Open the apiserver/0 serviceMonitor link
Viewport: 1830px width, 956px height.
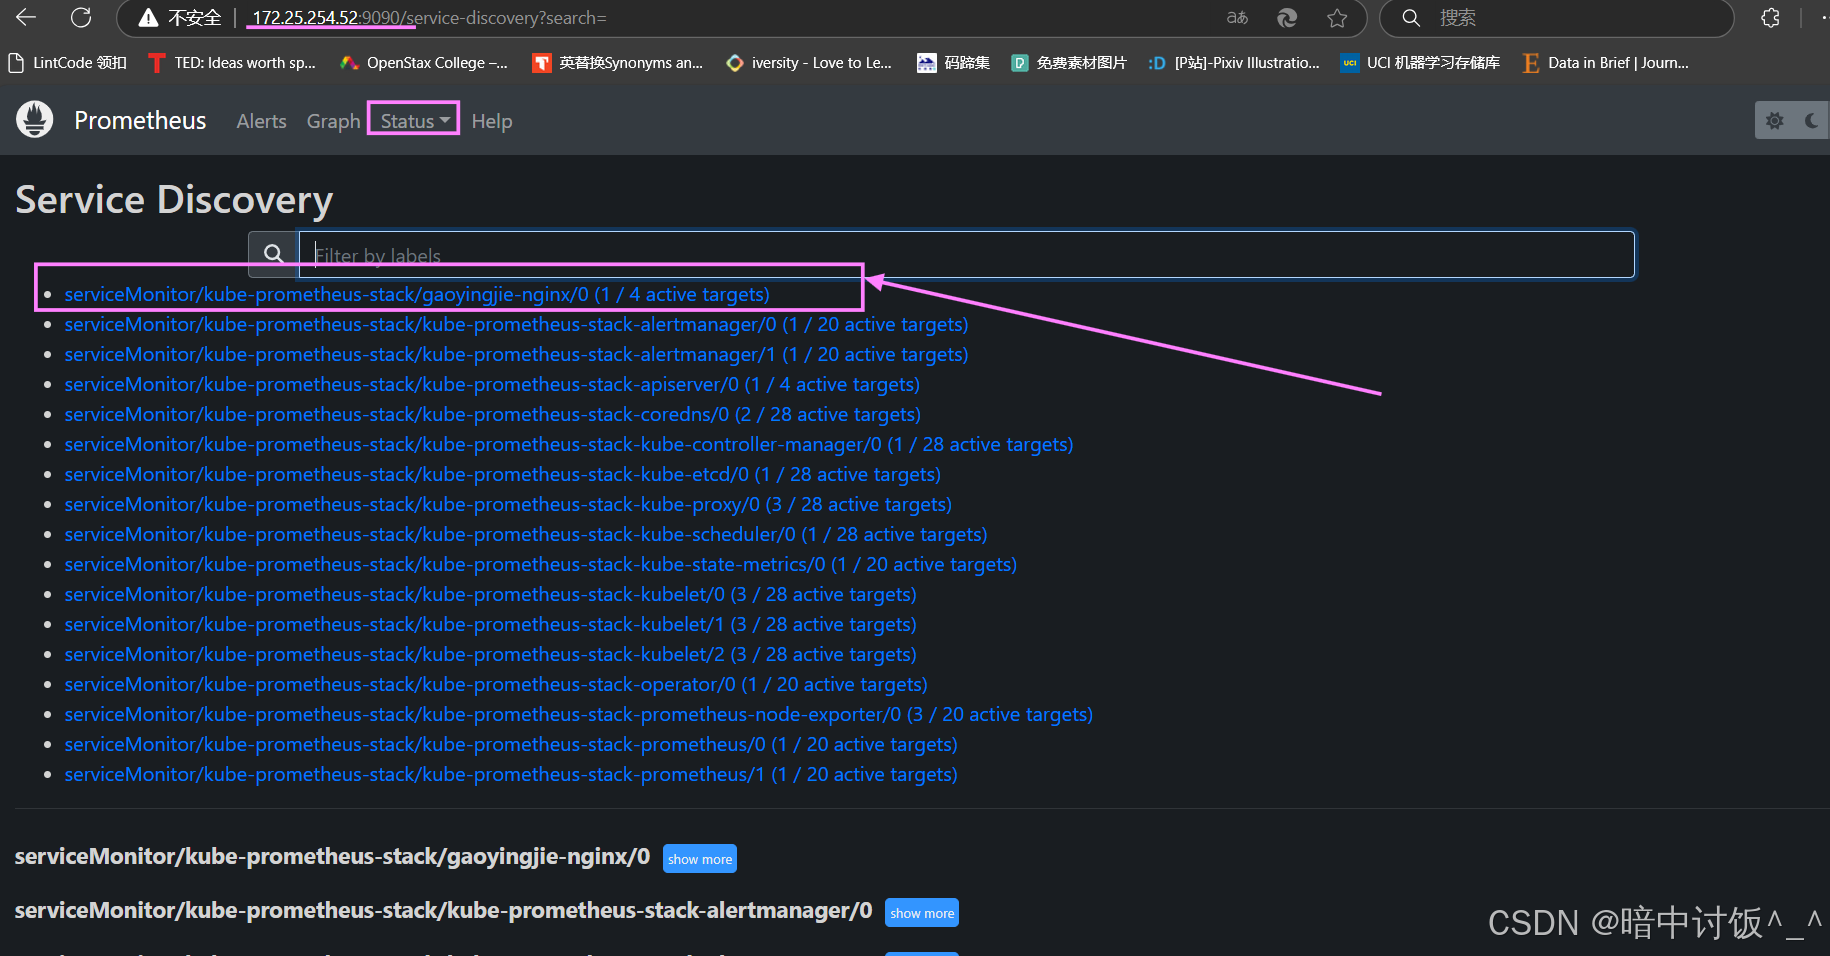(492, 384)
